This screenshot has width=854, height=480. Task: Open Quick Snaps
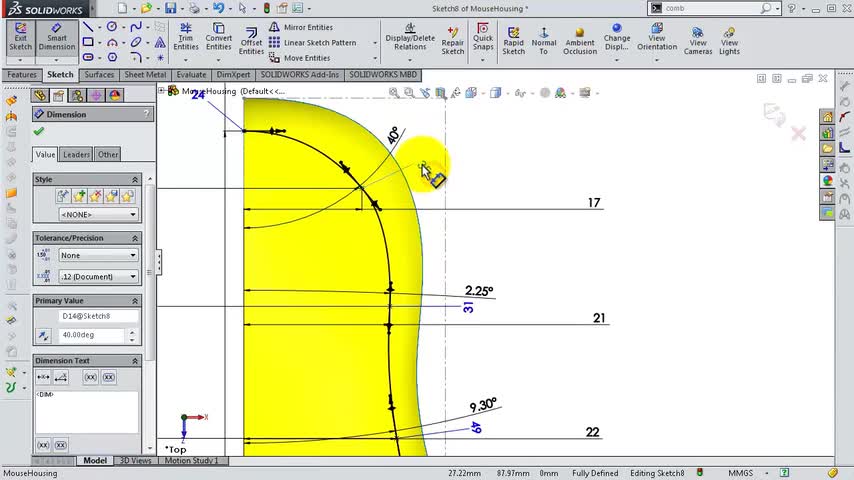tap(483, 37)
